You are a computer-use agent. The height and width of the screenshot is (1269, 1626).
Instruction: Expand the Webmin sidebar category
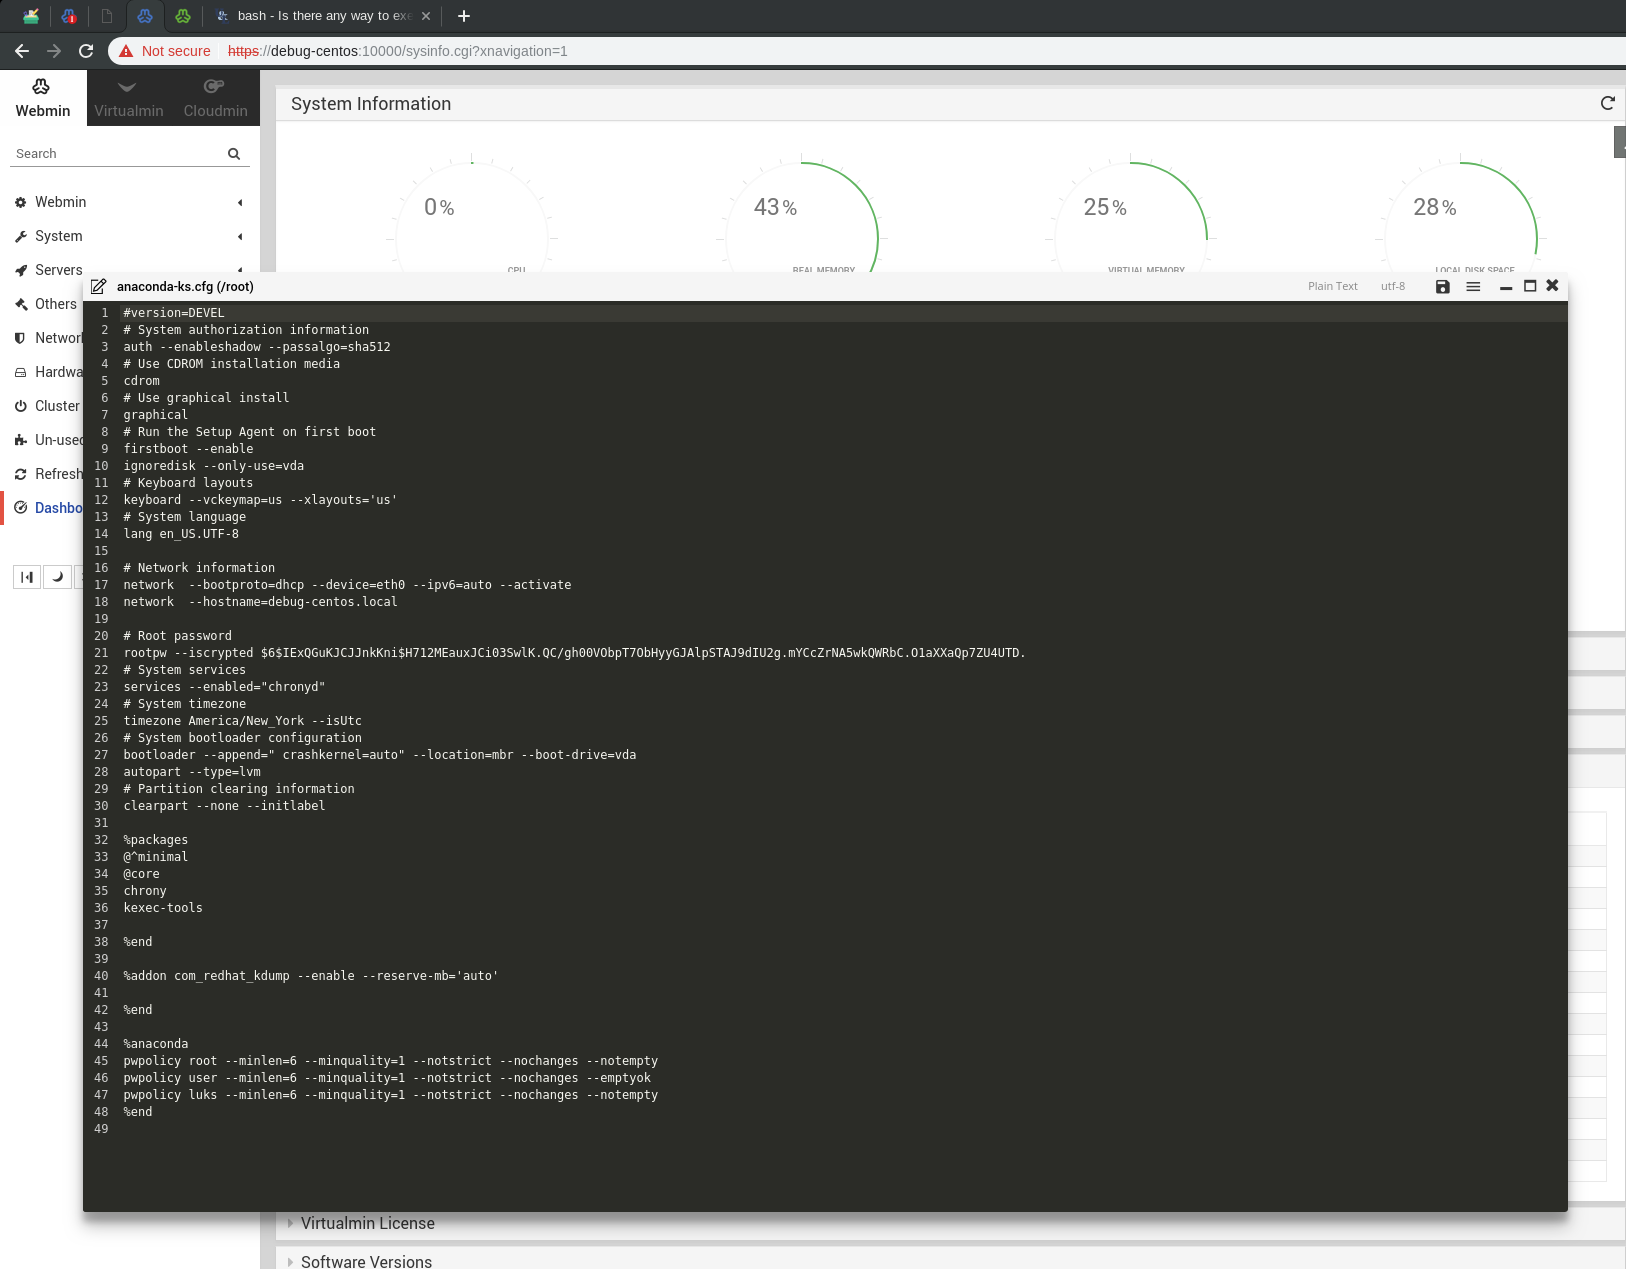60,202
